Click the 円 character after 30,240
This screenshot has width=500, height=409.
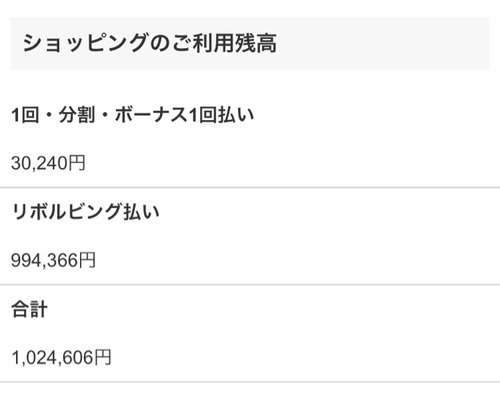coord(77,163)
